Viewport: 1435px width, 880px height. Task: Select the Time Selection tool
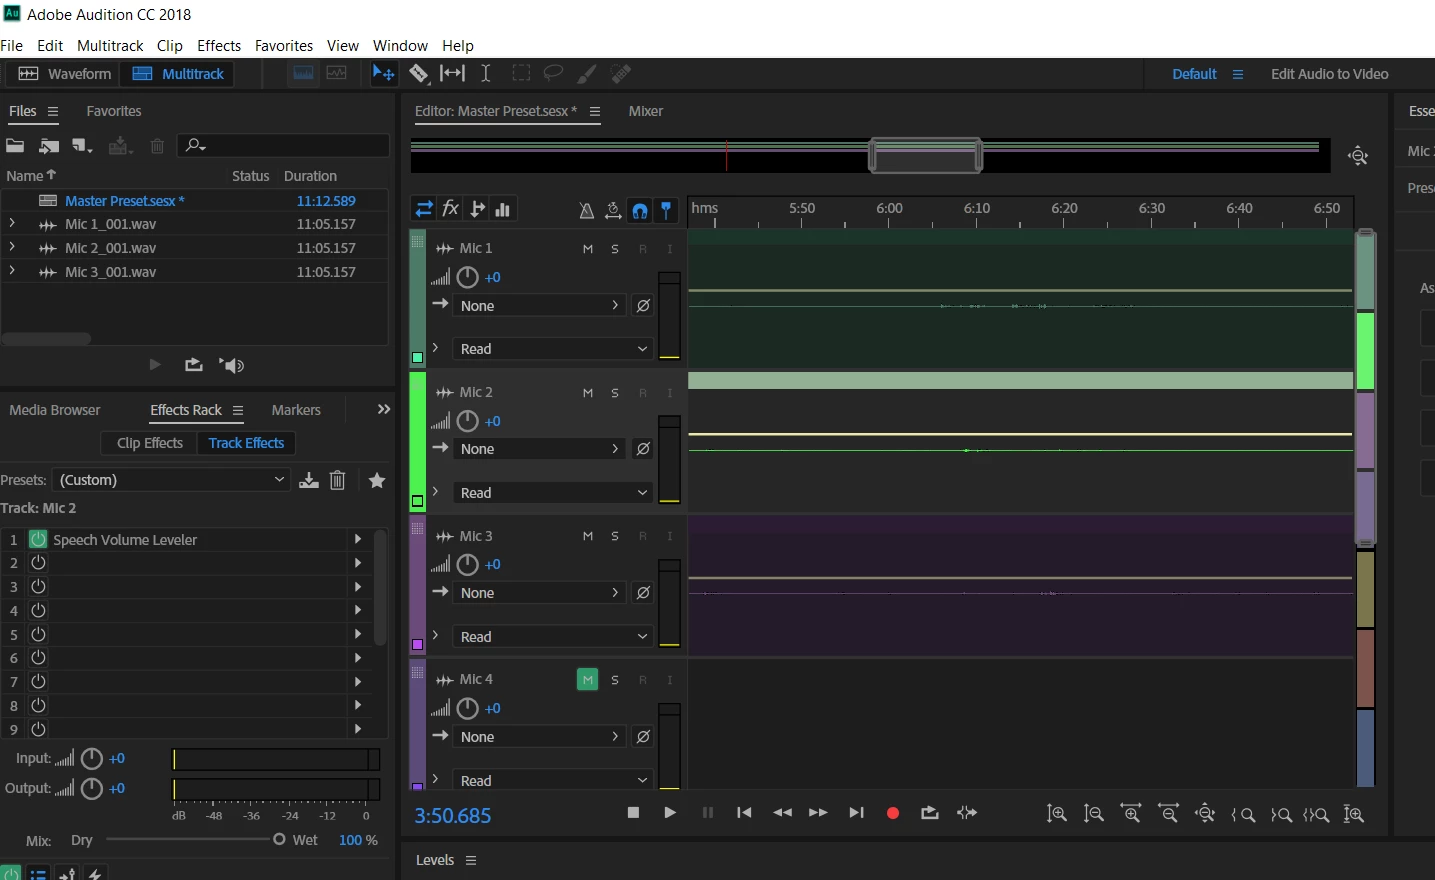(x=486, y=73)
